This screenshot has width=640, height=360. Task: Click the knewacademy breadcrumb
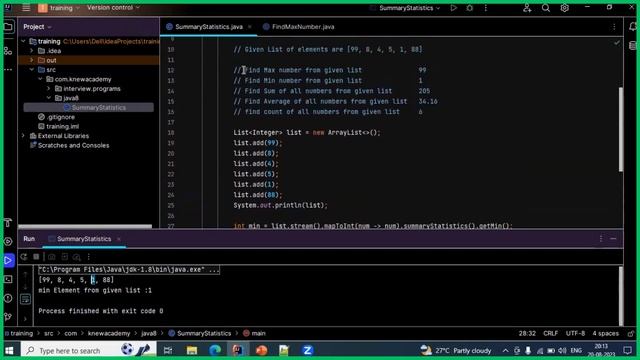(x=109, y=333)
